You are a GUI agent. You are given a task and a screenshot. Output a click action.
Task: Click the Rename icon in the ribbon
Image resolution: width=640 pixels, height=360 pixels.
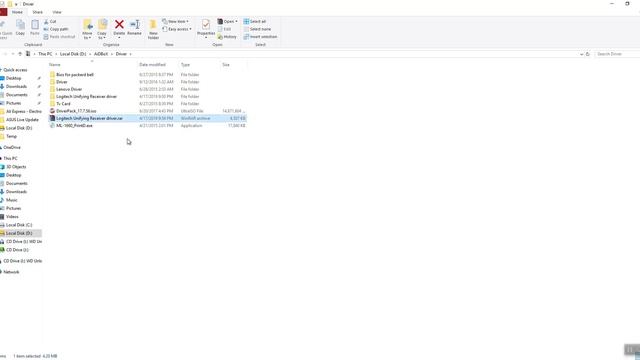point(134,24)
